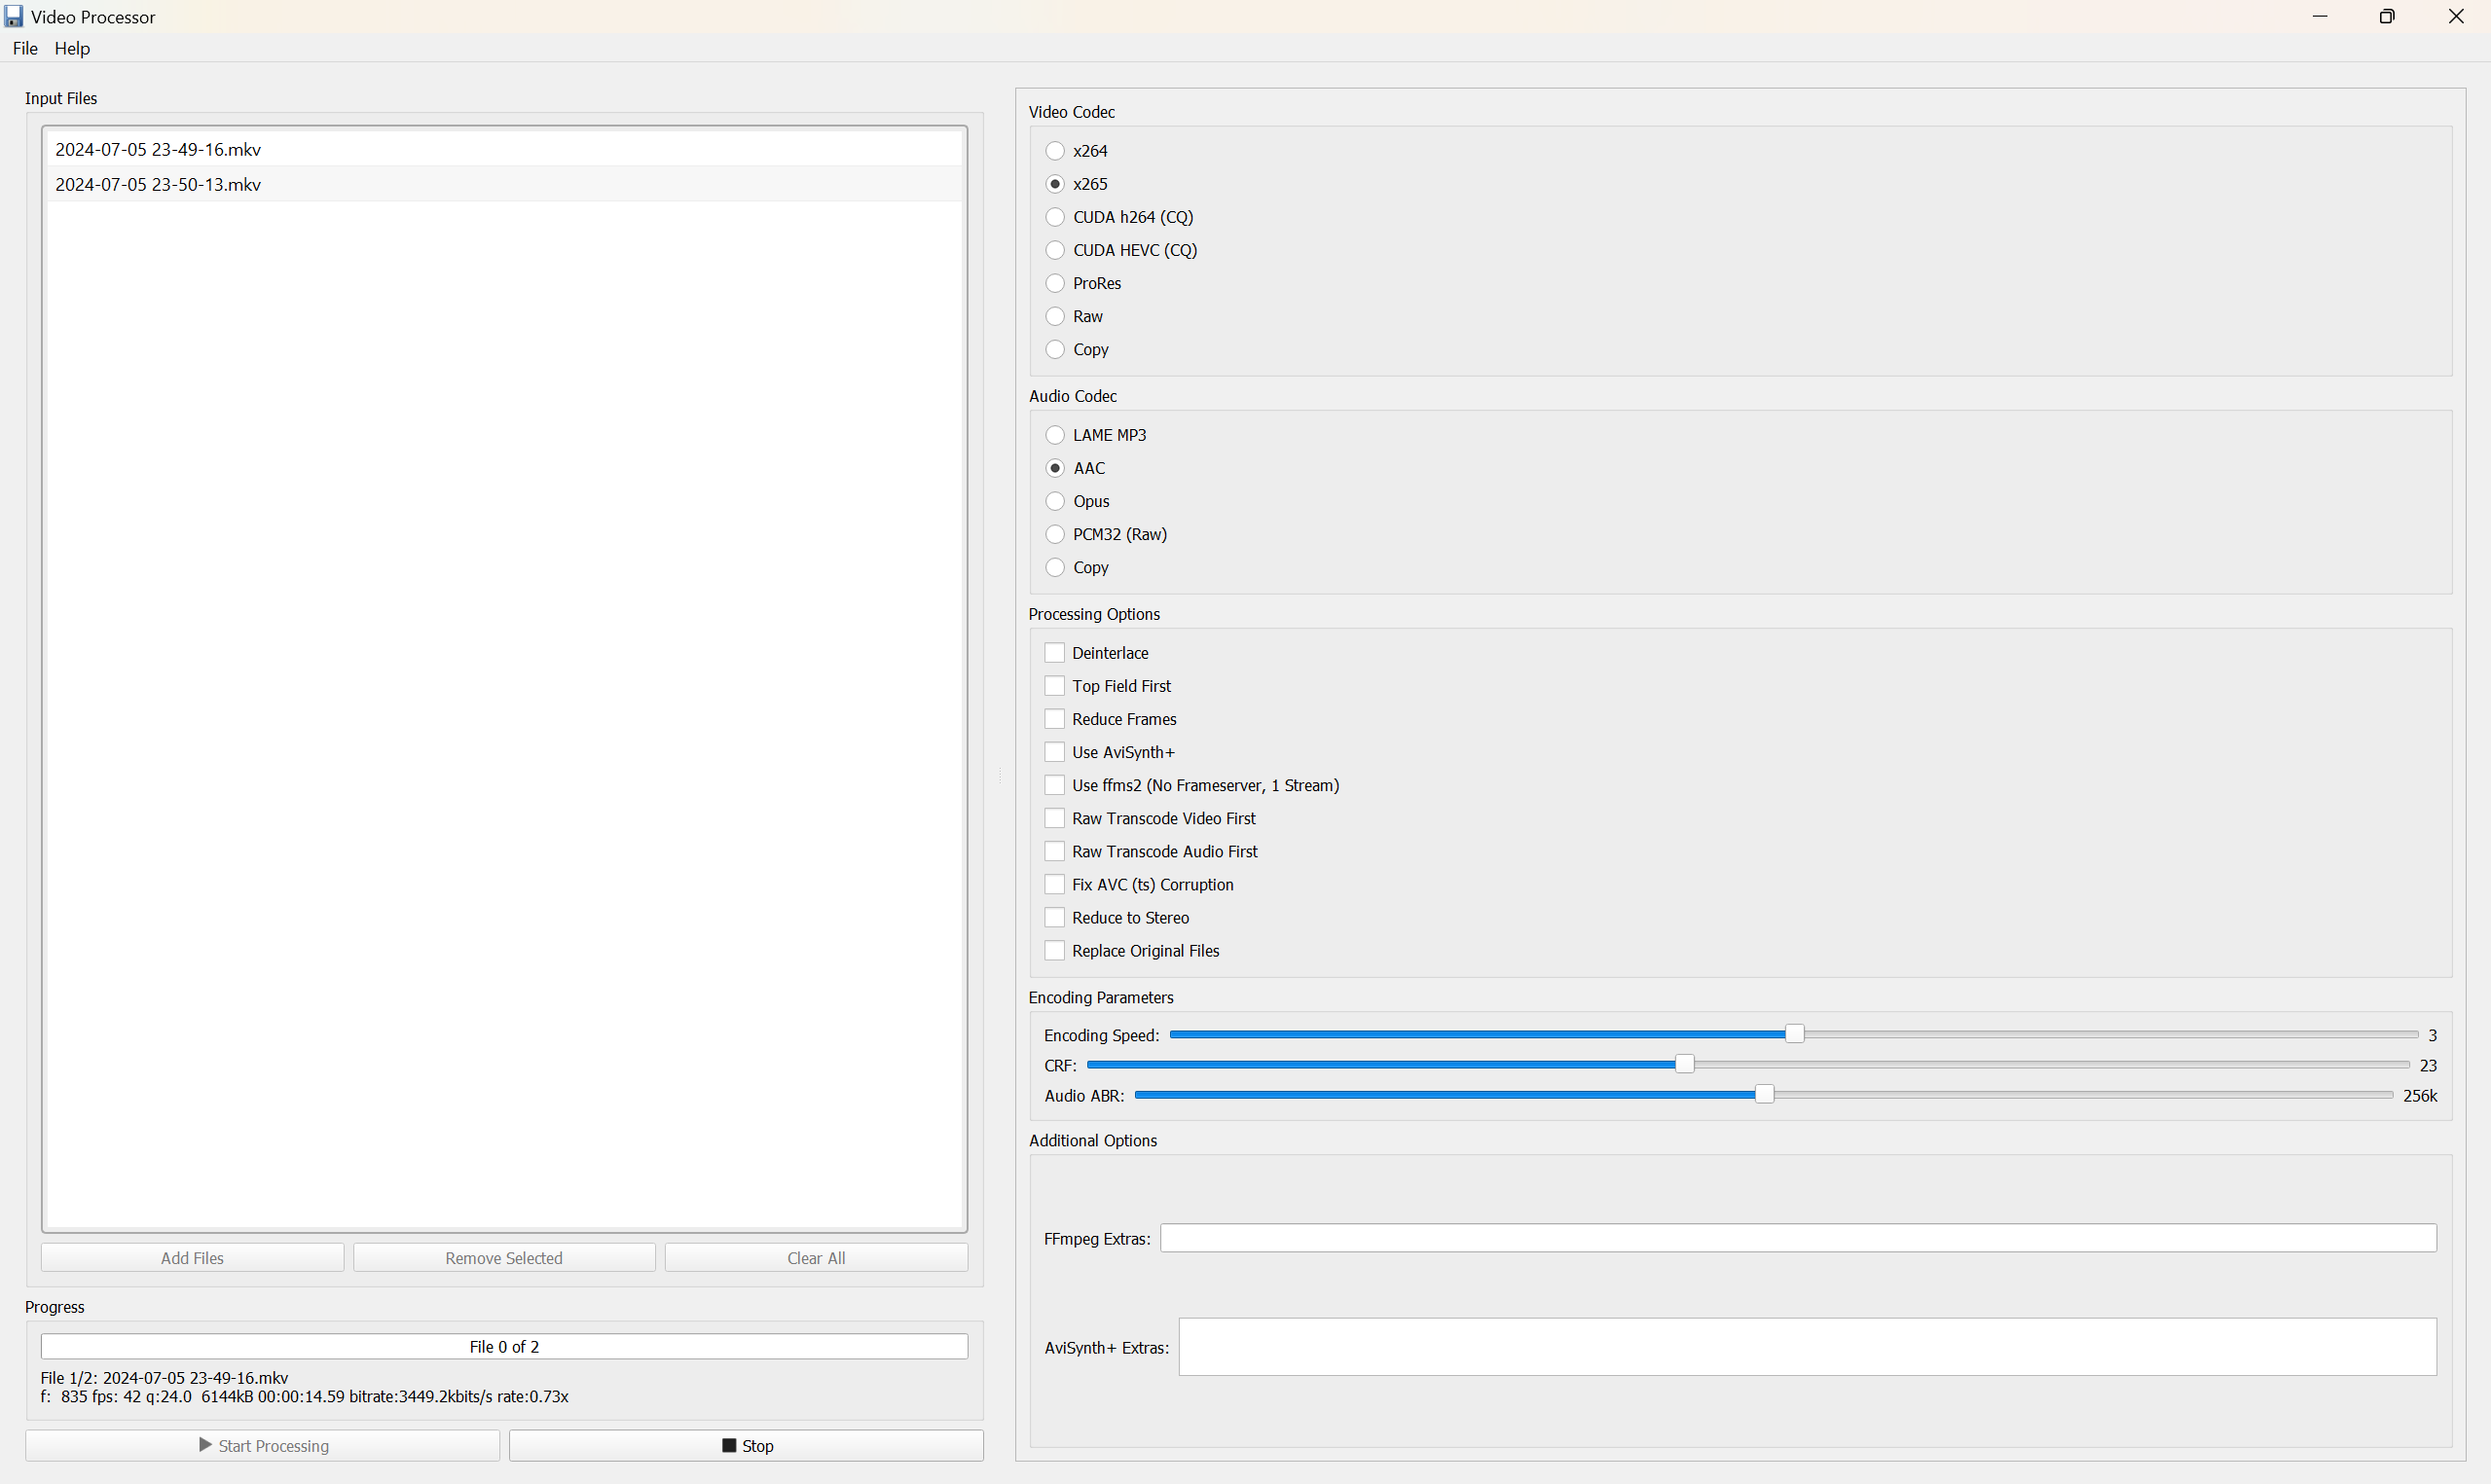Select CUDA HEVC (CQ) codec
Image resolution: width=2491 pixels, height=1484 pixels.
tap(1053, 249)
